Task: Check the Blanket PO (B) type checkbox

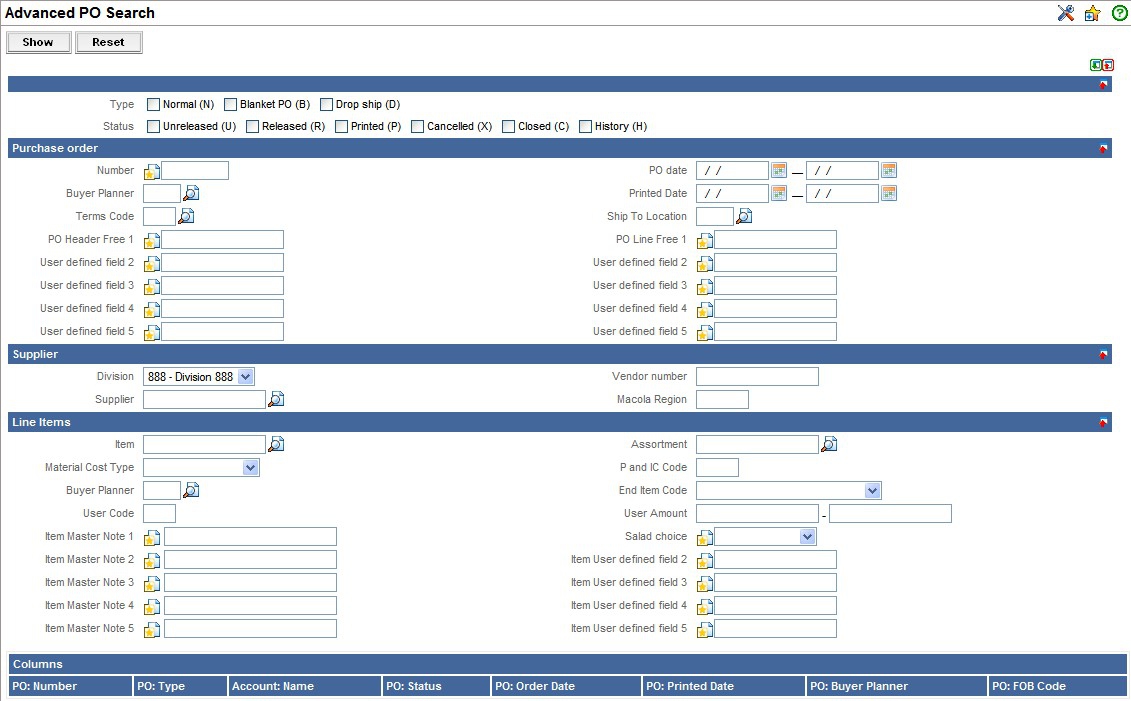Action: [x=231, y=104]
